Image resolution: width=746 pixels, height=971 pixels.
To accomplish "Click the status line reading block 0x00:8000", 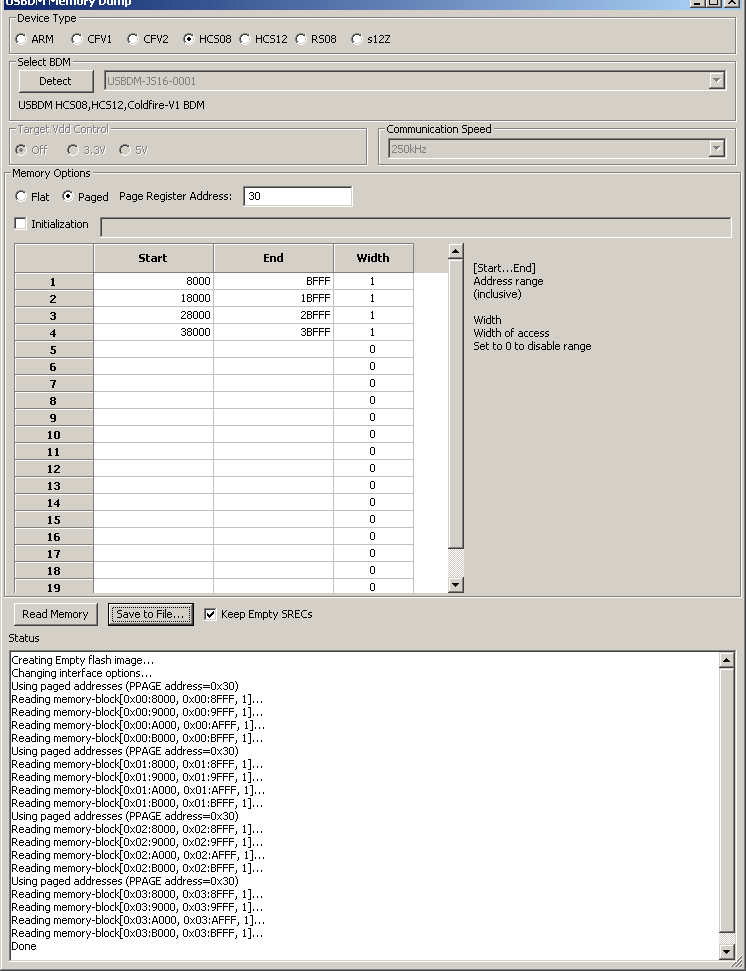I will [x=137, y=699].
